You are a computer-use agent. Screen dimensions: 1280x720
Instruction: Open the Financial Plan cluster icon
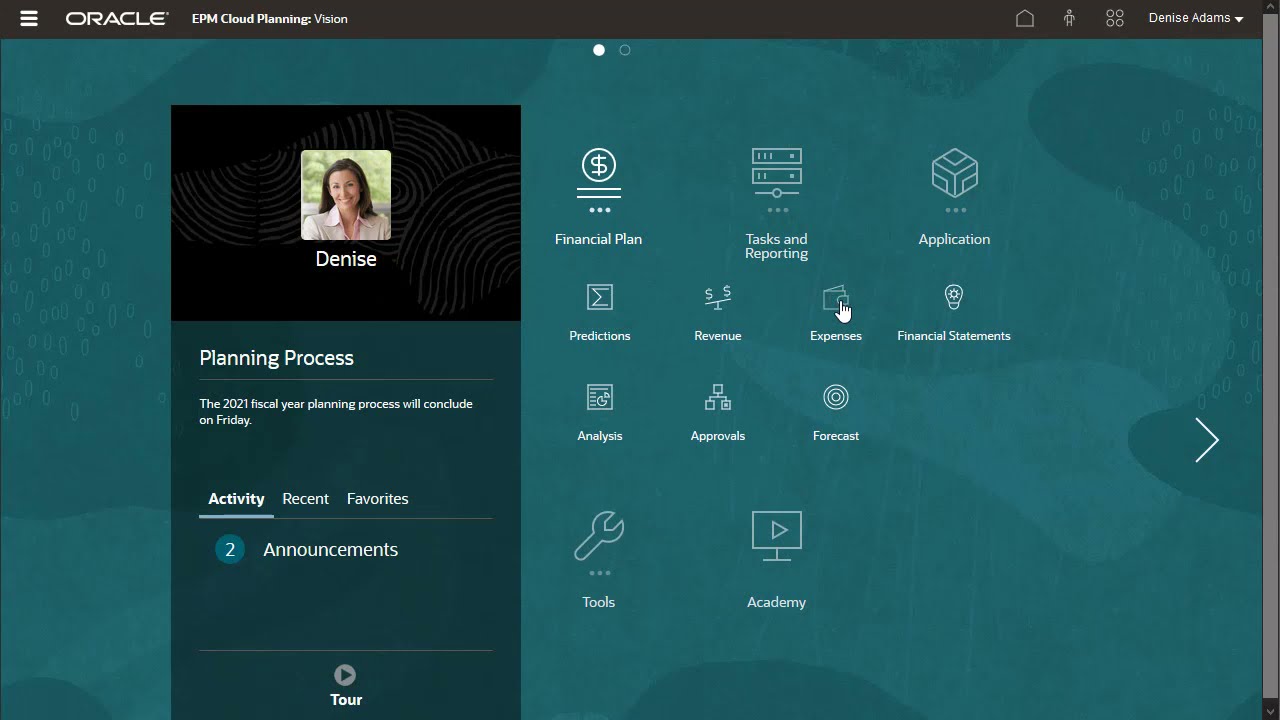(599, 173)
